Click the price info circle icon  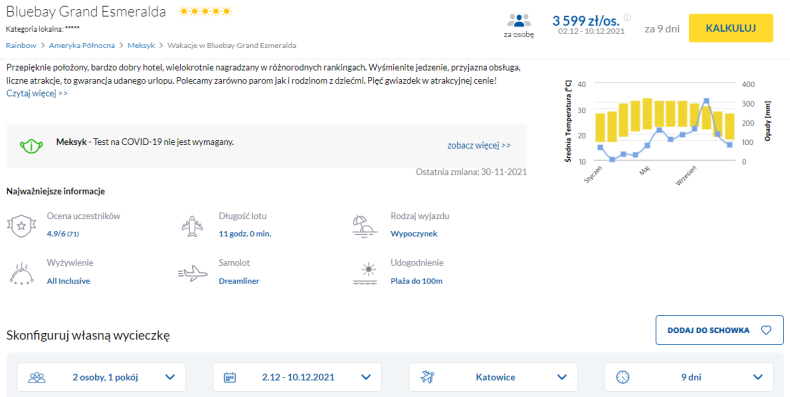click(627, 18)
